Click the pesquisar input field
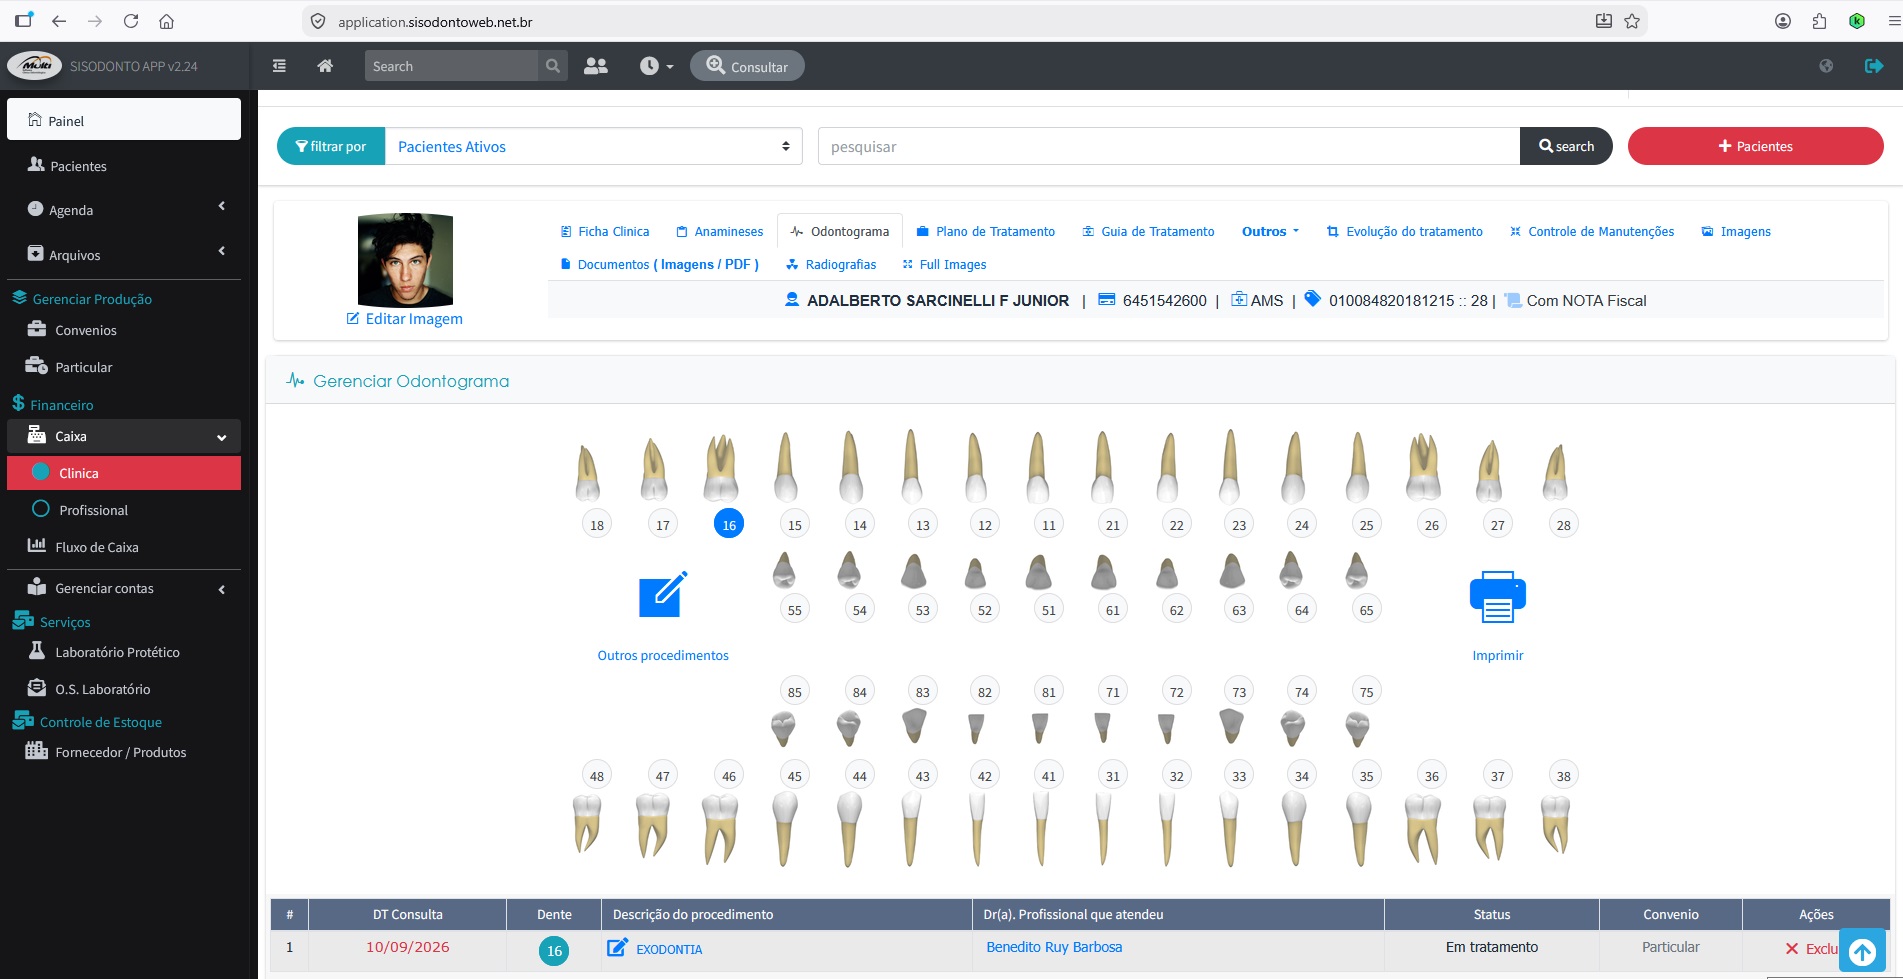This screenshot has height=979, width=1903. tap(1168, 146)
